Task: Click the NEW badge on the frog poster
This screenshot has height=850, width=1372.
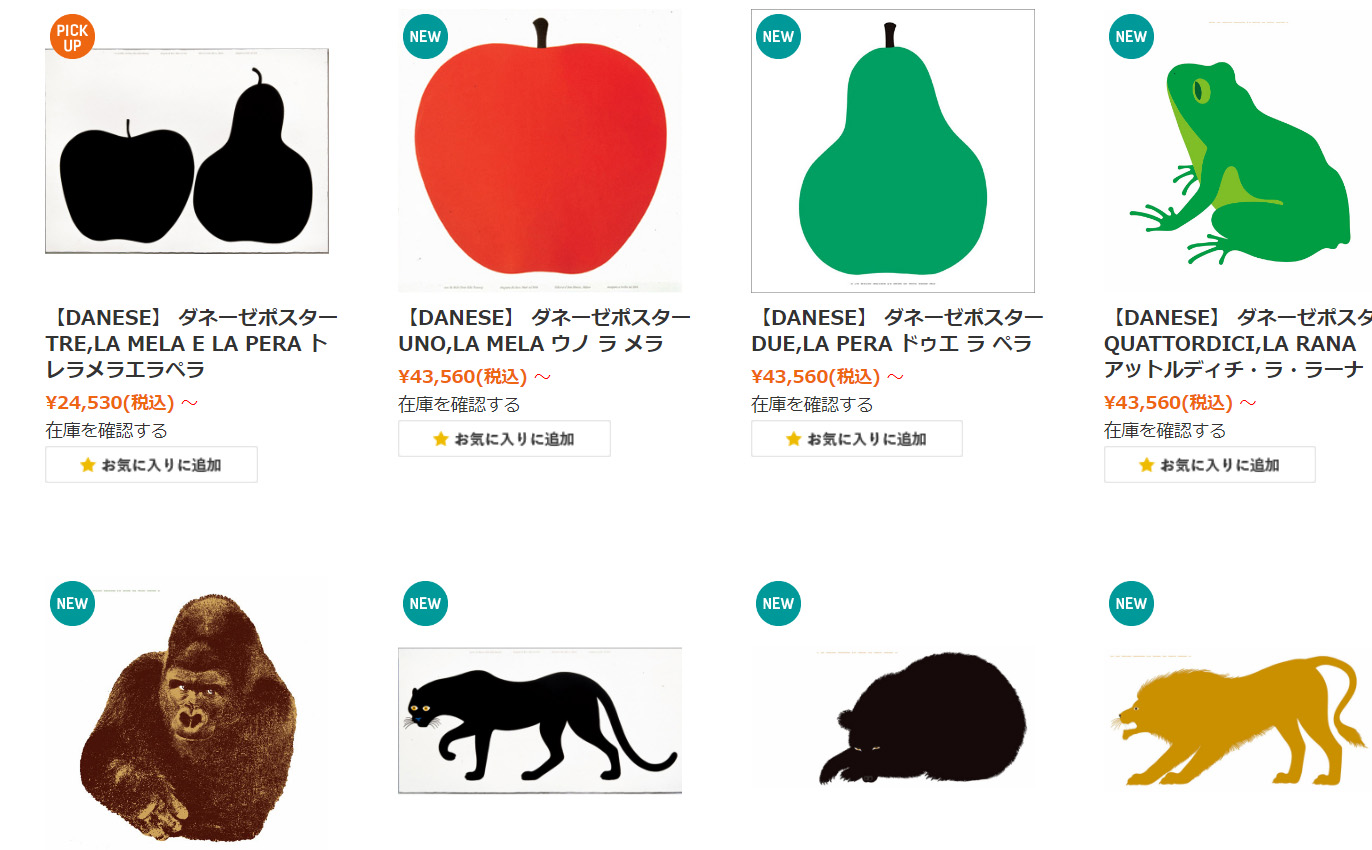Action: coord(1131,37)
